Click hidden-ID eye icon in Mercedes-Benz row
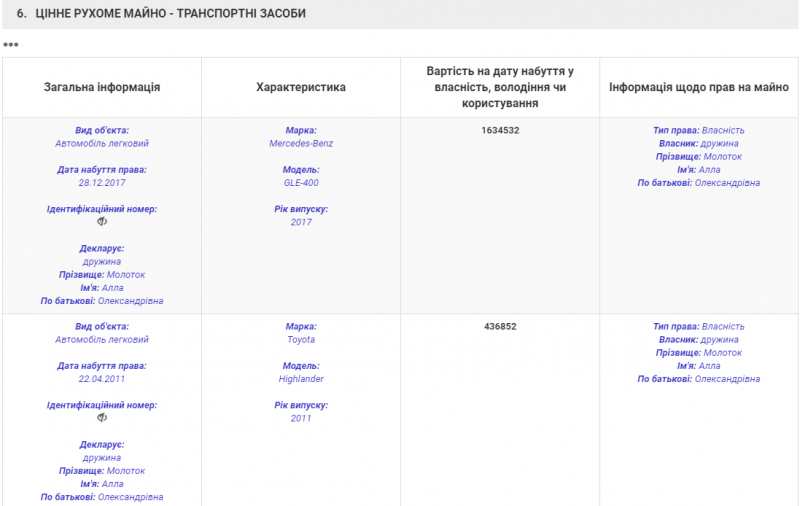The height and width of the screenshot is (506, 800). pos(101,222)
